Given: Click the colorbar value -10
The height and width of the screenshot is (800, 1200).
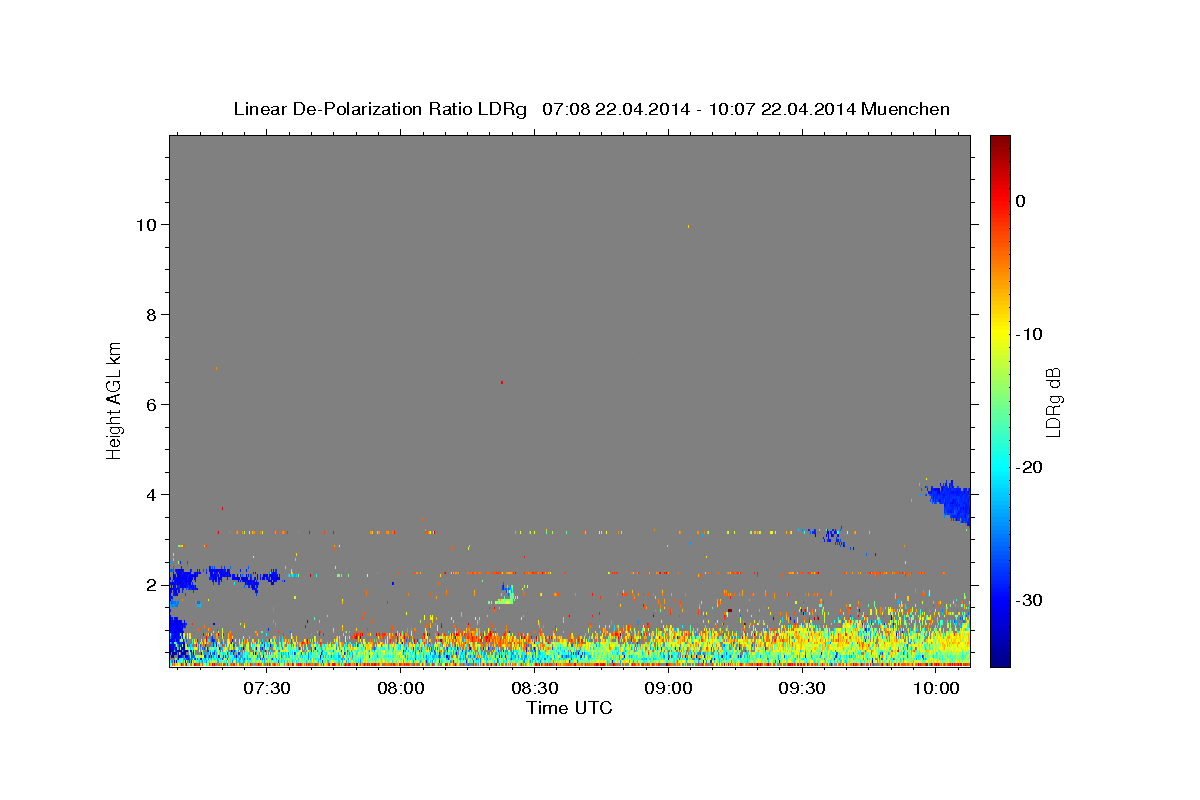Looking at the screenshot, I should pyautogui.click(x=1030, y=334).
